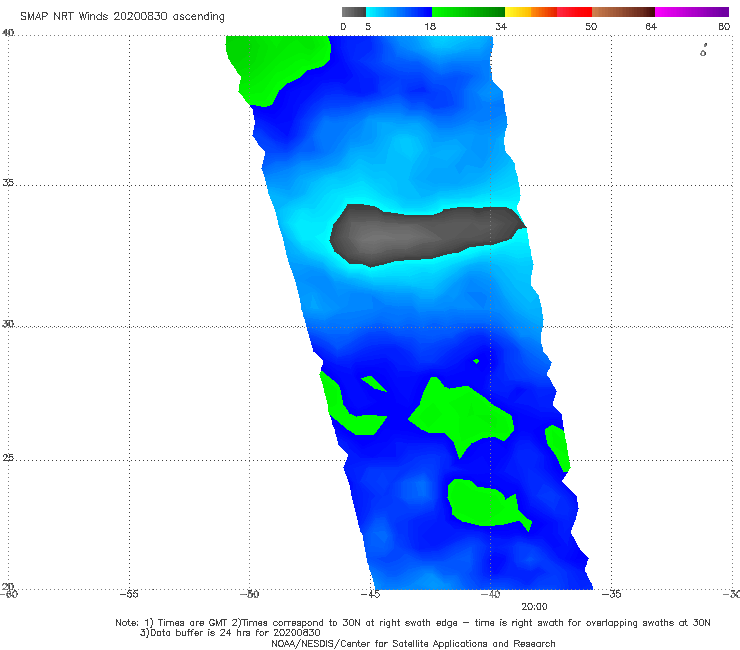Click the latitude label '35'
The height and width of the screenshot is (650, 740).
[8, 182]
